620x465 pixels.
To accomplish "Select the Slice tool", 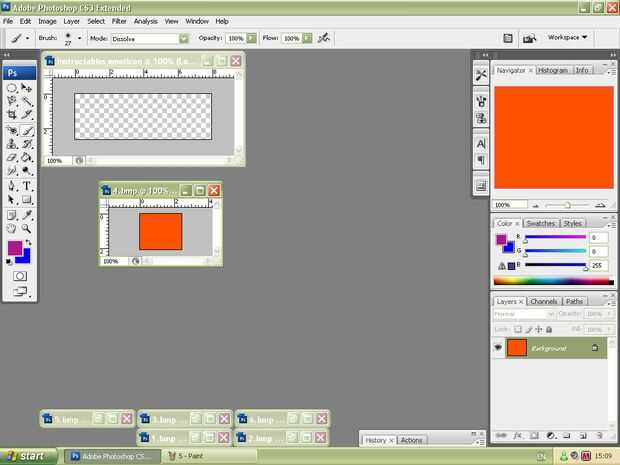I will [26, 115].
